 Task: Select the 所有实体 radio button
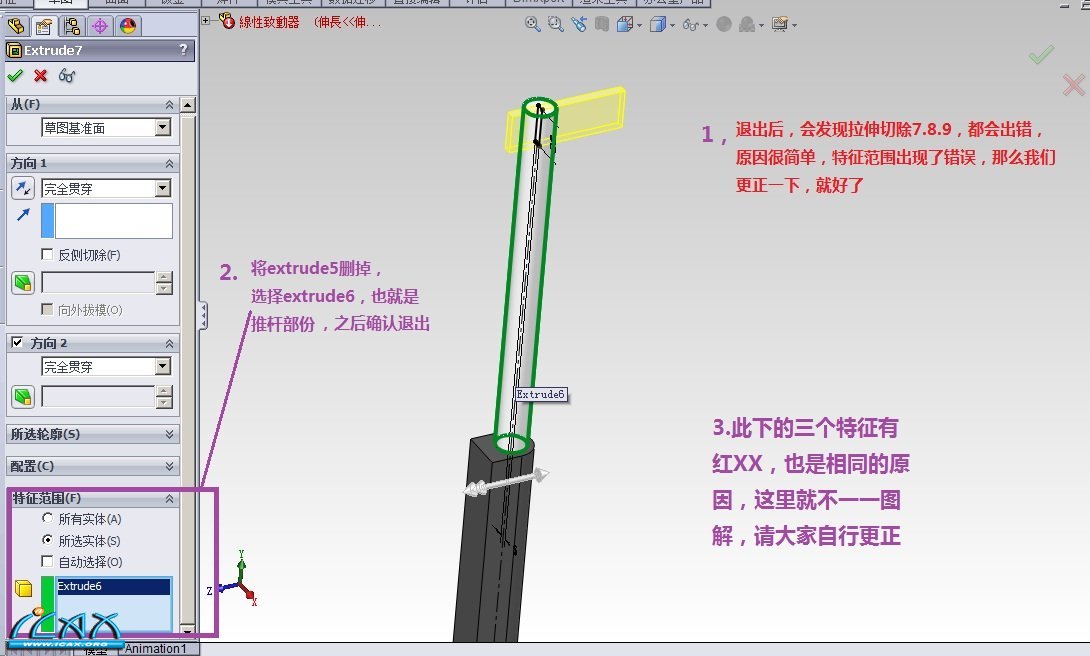[x=47, y=519]
